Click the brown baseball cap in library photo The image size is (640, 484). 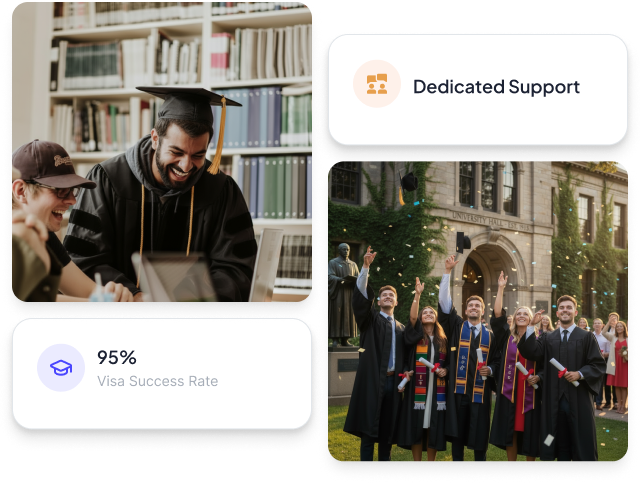[49, 164]
